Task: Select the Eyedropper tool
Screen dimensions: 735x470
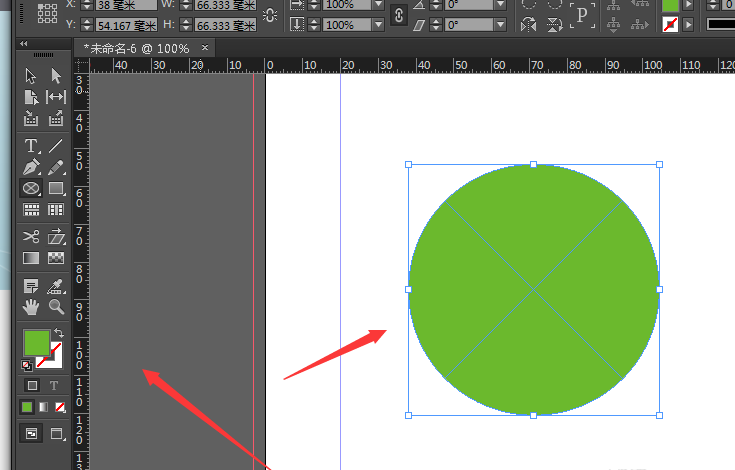Action: 56,287
